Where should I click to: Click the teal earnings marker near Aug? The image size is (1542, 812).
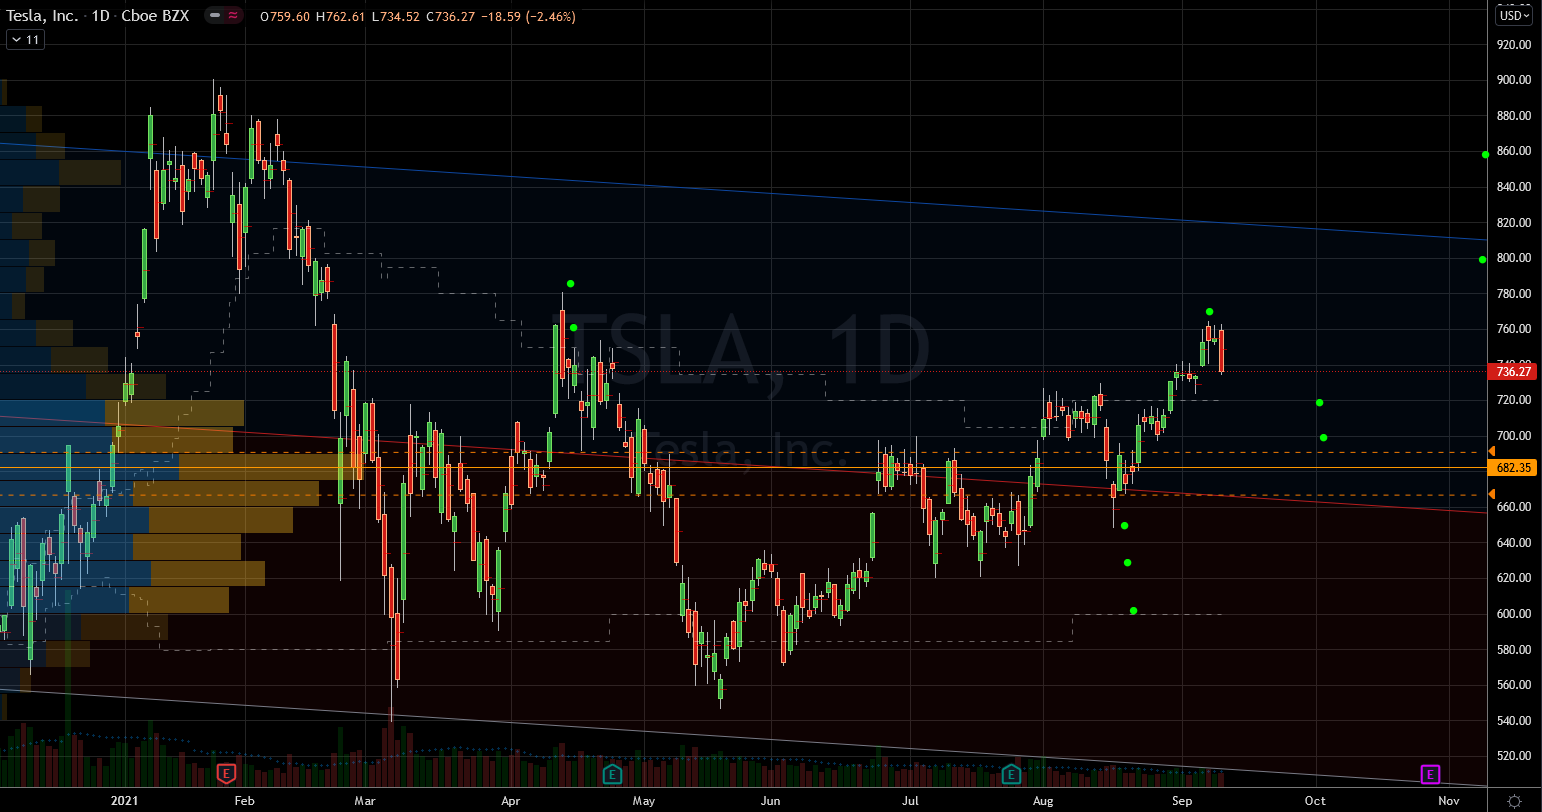pyautogui.click(x=1011, y=774)
